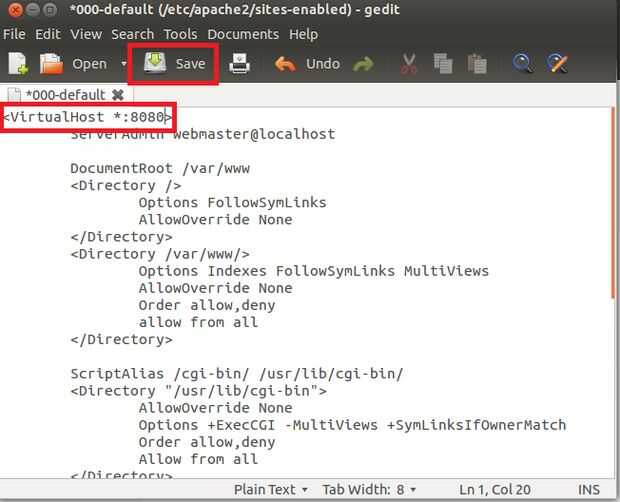Click the Find magnifier icon
This screenshot has height=502, width=620.
(522, 63)
